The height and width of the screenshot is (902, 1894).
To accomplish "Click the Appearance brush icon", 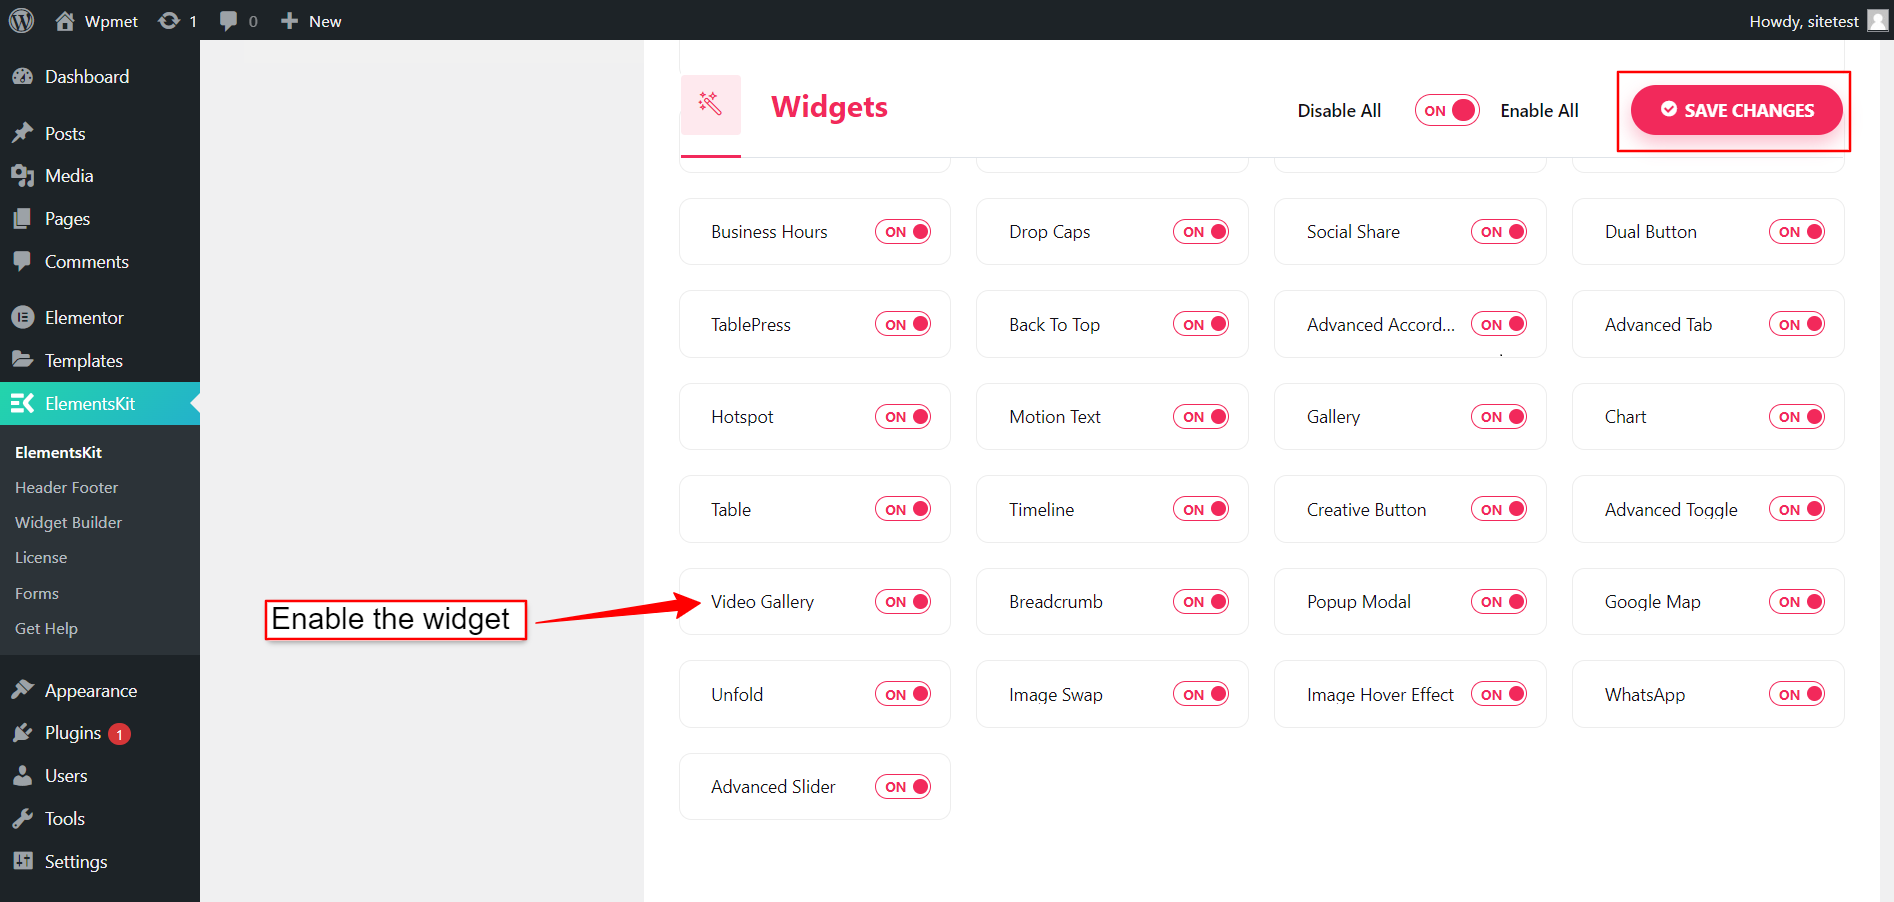I will 22,690.
